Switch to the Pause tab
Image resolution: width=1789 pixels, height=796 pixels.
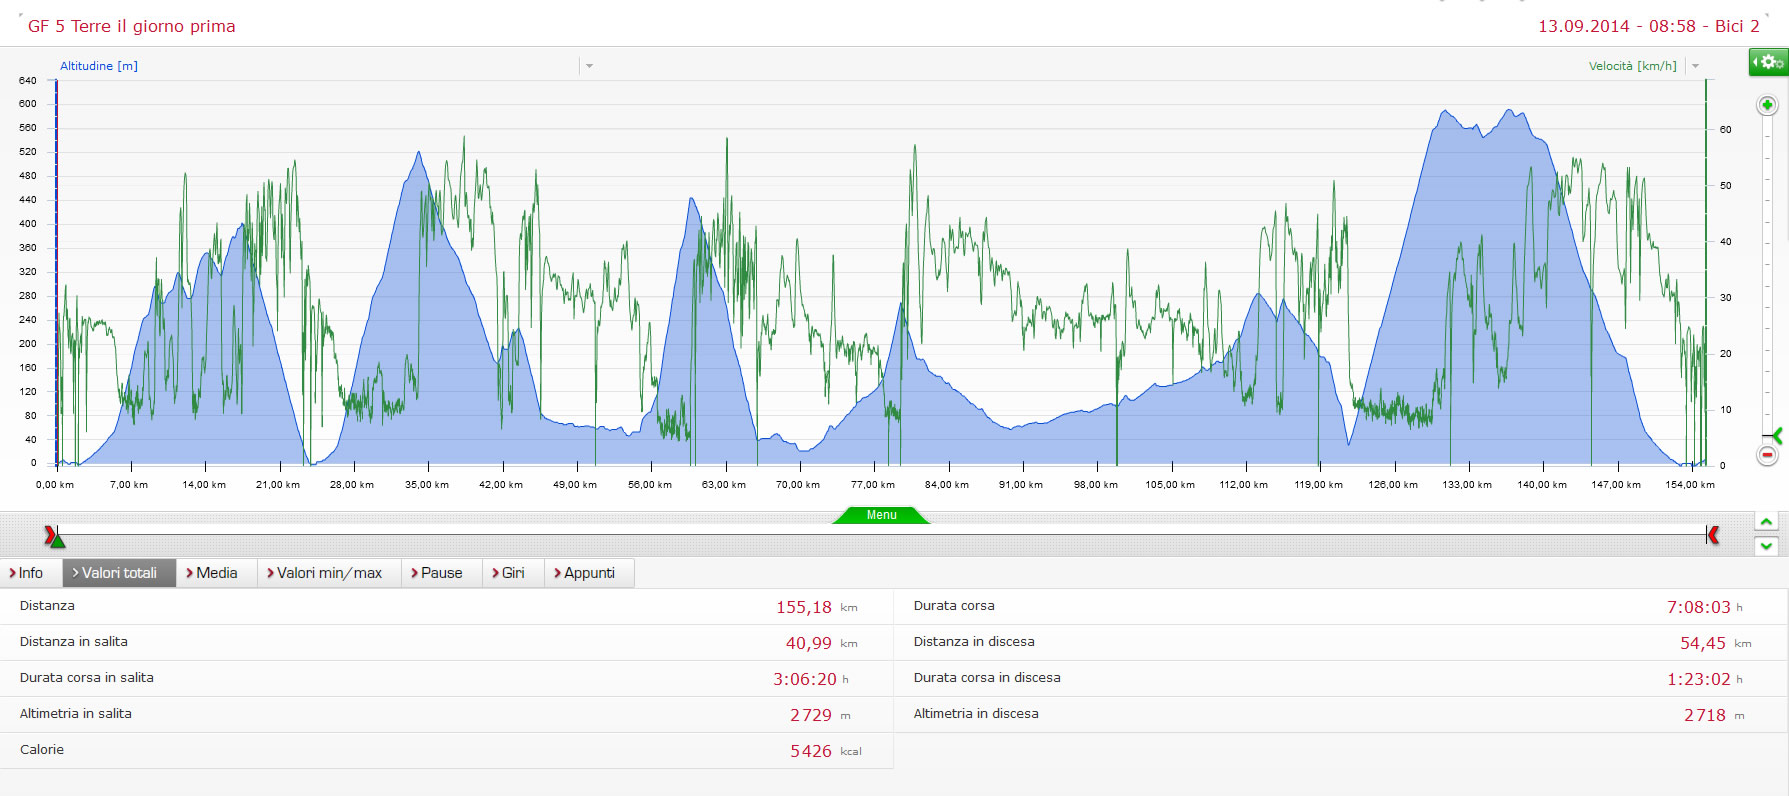pyautogui.click(x=441, y=573)
